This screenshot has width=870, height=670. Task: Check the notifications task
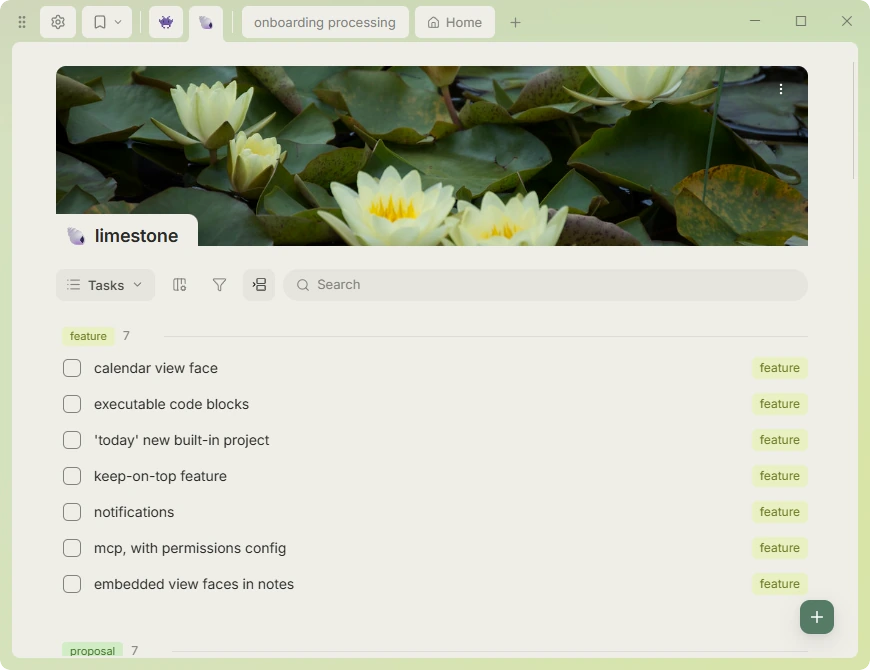(72, 512)
